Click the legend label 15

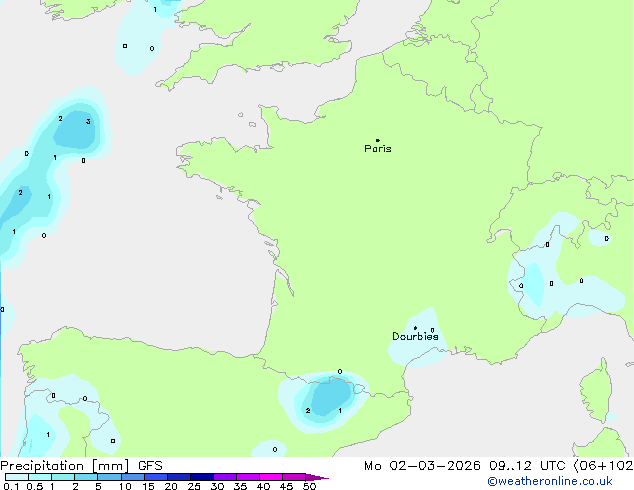click(148, 486)
